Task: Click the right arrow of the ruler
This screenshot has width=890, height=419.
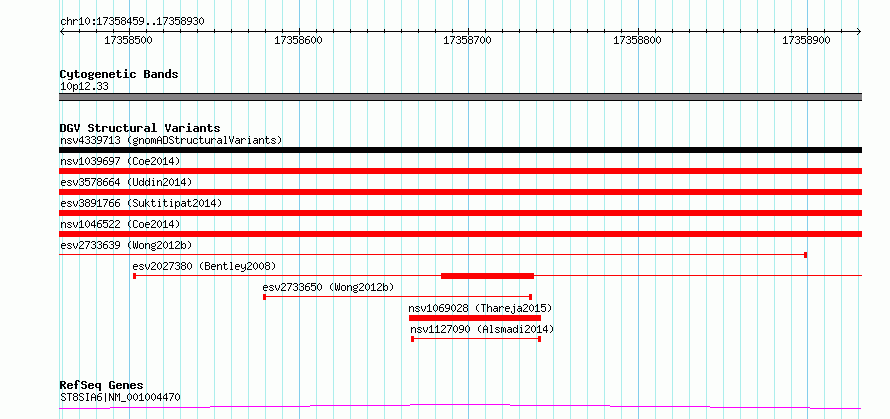Action: coord(859,31)
